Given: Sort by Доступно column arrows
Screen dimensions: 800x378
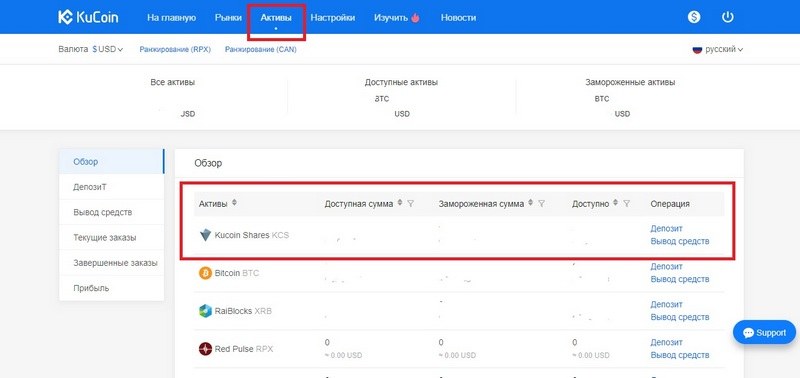Looking at the screenshot, I should click(616, 203).
